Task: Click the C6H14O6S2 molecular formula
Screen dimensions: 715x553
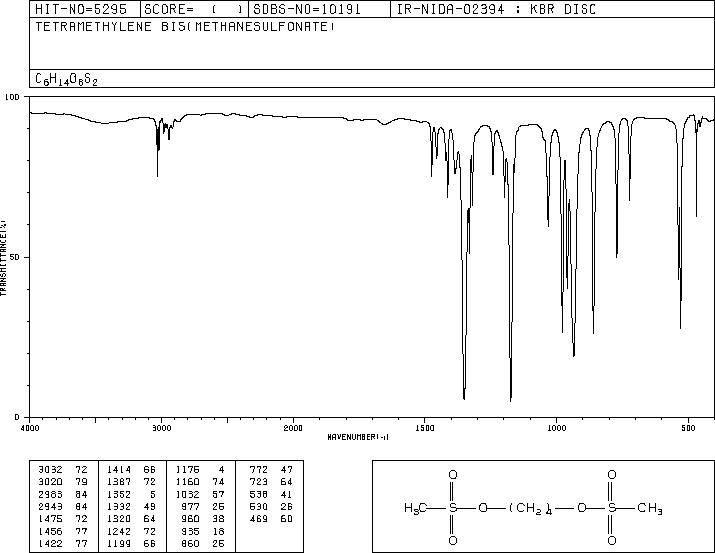Action: click(x=67, y=79)
